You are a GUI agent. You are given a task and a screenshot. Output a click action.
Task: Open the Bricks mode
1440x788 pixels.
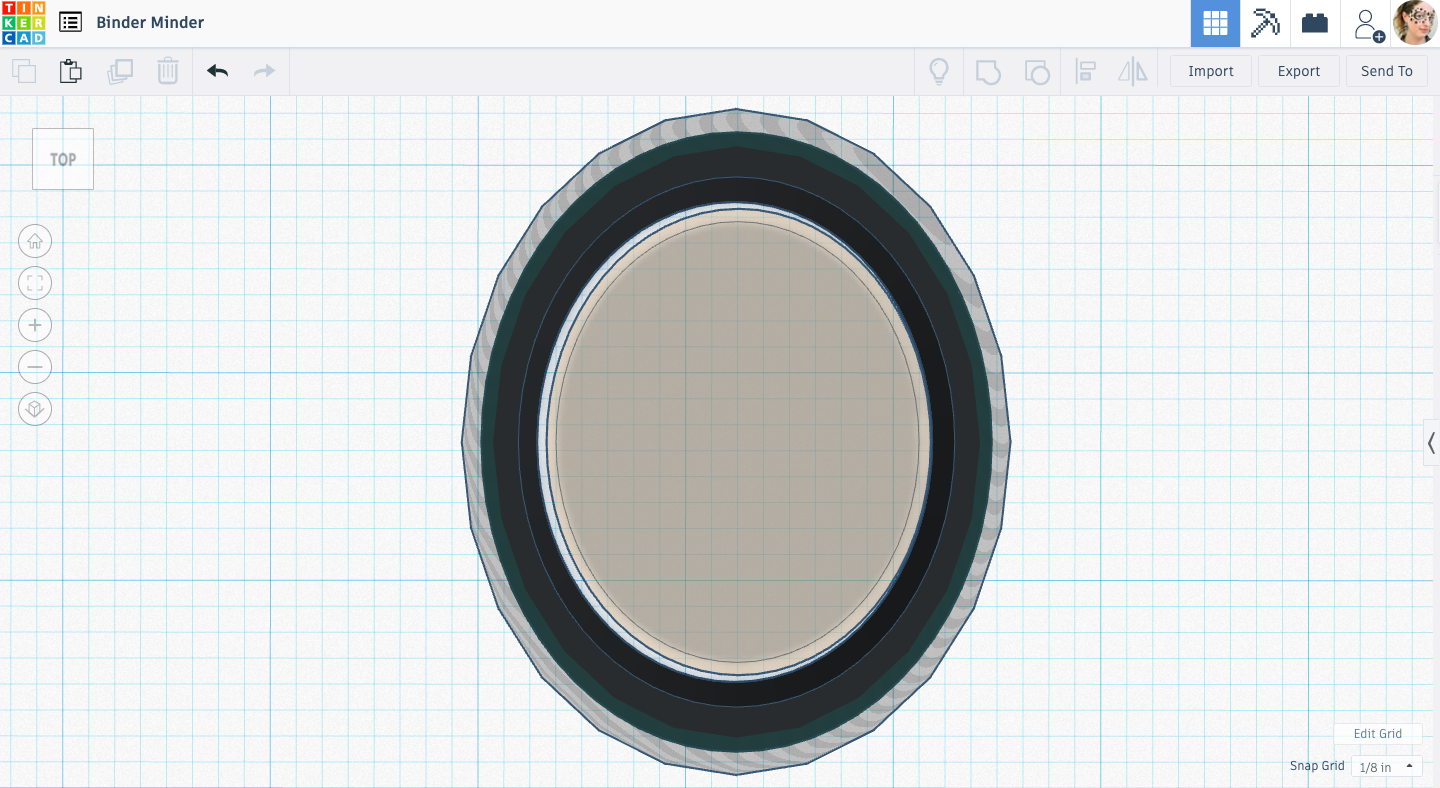pos(1315,23)
